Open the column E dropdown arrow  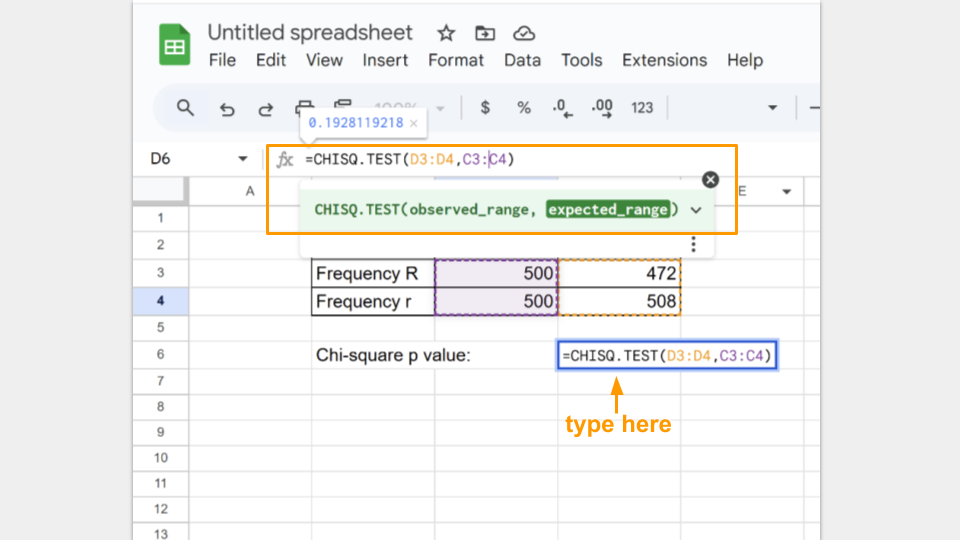(786, 192)
